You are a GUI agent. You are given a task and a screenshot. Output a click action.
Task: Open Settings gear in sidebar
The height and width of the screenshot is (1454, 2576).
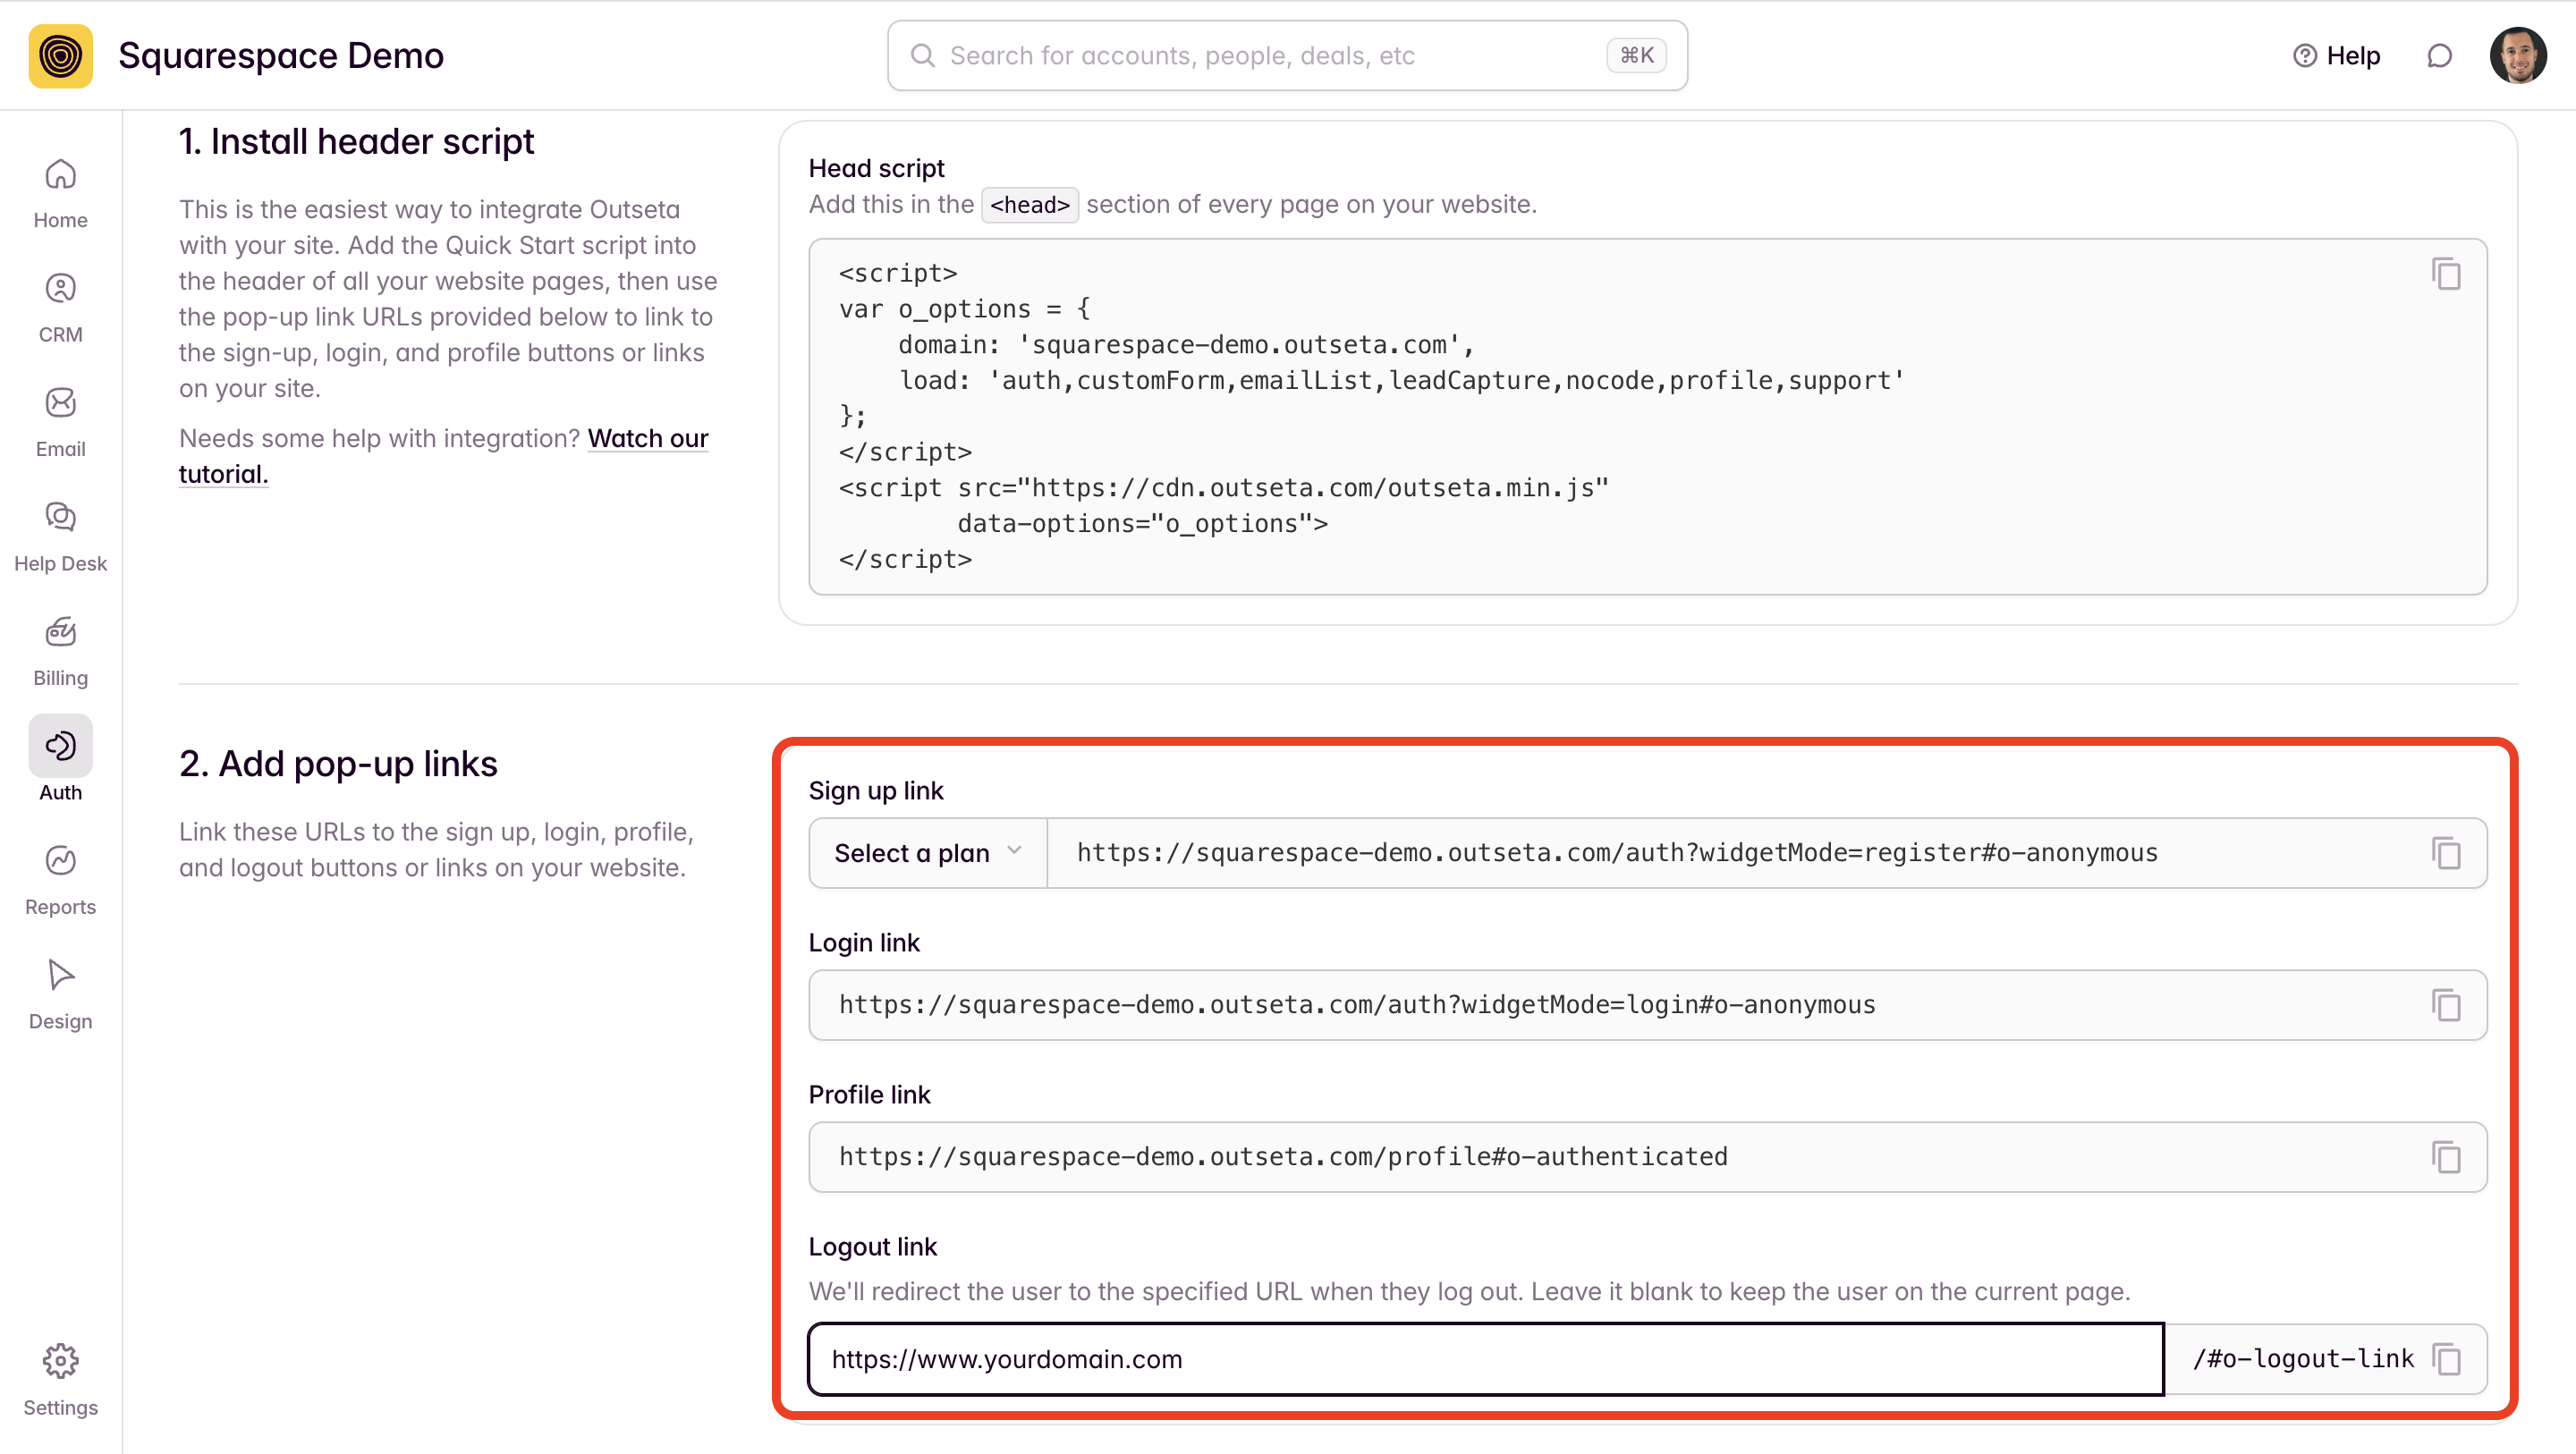coord(60,1380)
